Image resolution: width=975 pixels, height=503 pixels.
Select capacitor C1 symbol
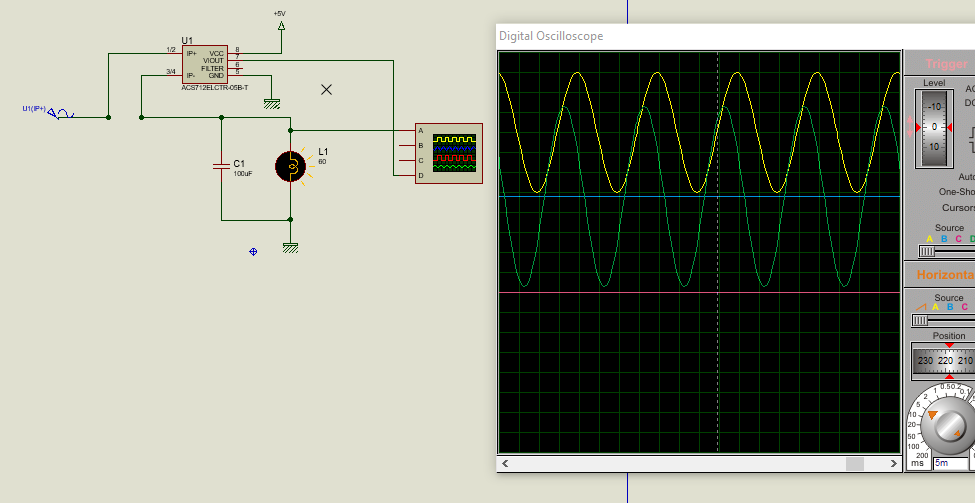tap(221, 166)
